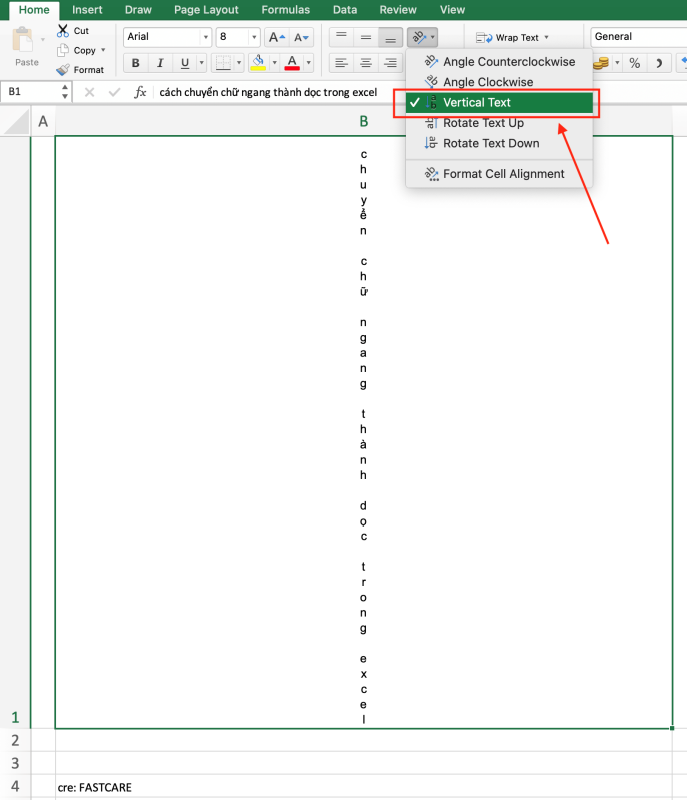This screenshot has height=800, width=687.
Task: Select Rotate Text Up menu item
Action: click(x=499, y=123)
